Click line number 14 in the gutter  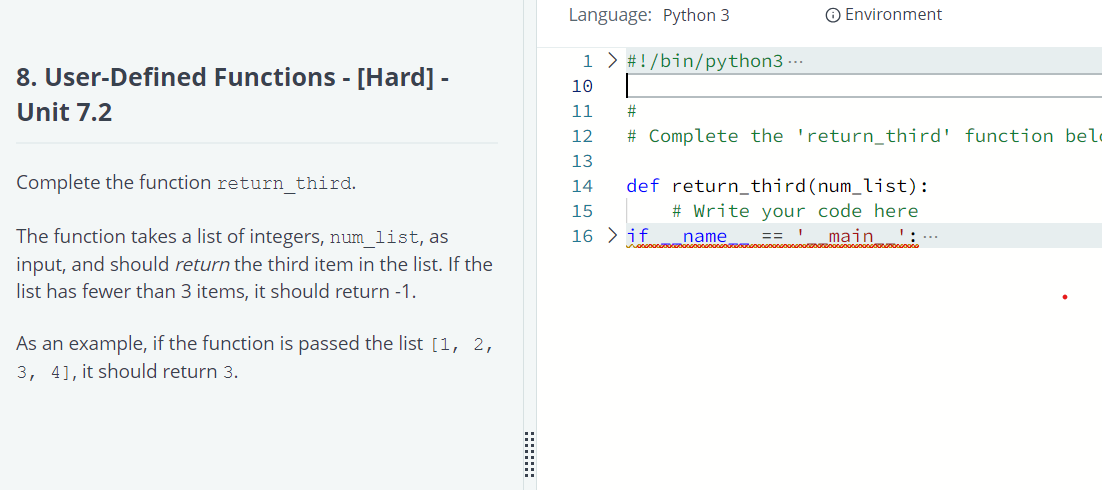point(582,186)
